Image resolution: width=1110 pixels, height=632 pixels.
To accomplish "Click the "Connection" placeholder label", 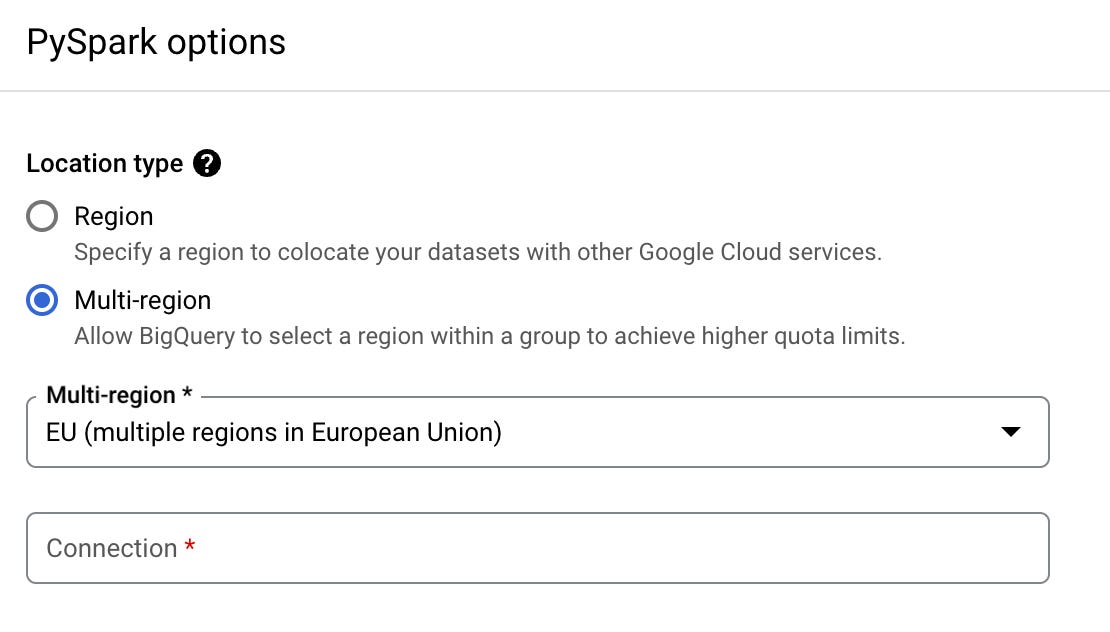I will [x=111, y=548].
